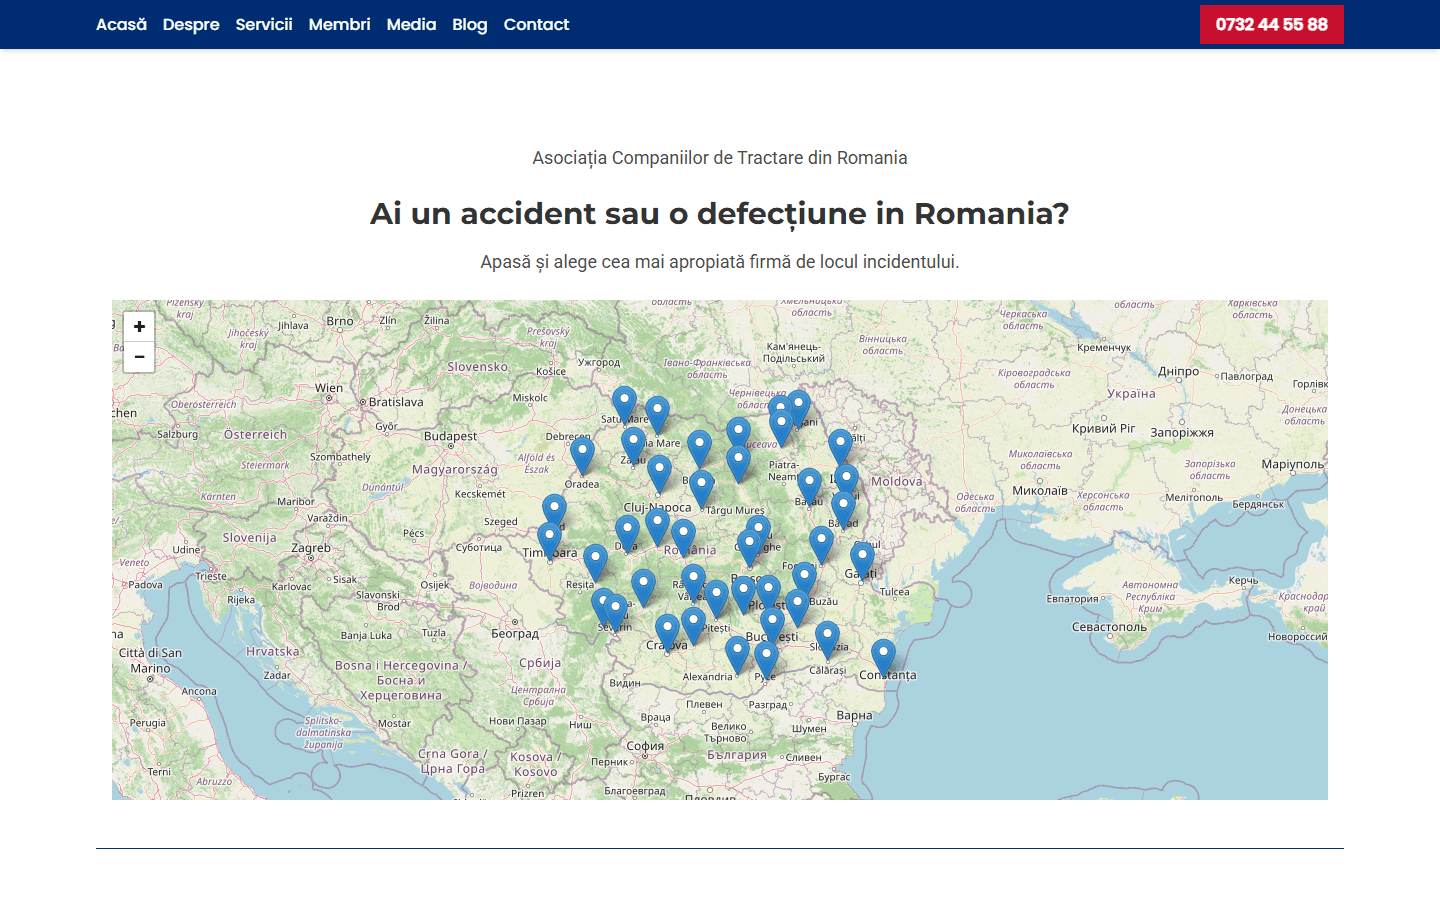
Task: Select the map marker at Călărași
Action: pos(827,639)
